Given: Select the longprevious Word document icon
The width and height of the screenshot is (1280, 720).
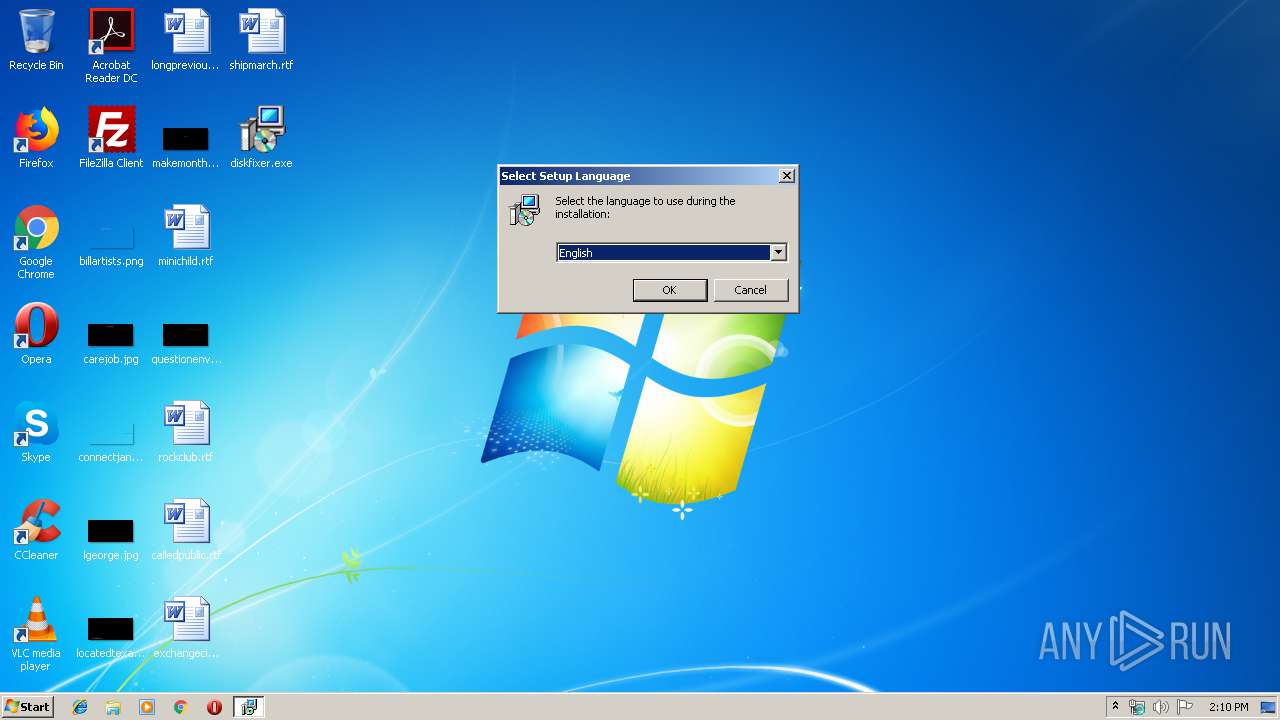Looking at the screenshot, I should click(186, 40).
